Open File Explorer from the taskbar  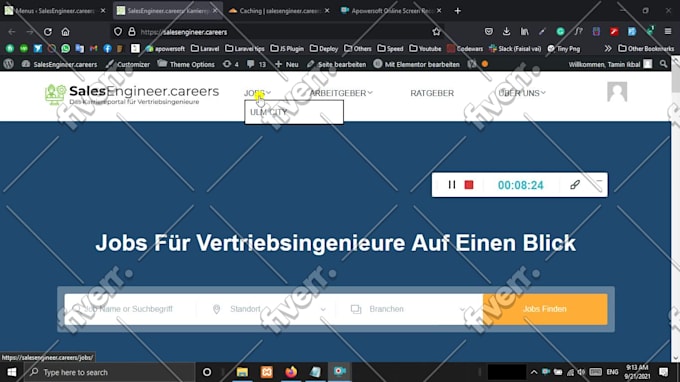[x=242, y=372]
